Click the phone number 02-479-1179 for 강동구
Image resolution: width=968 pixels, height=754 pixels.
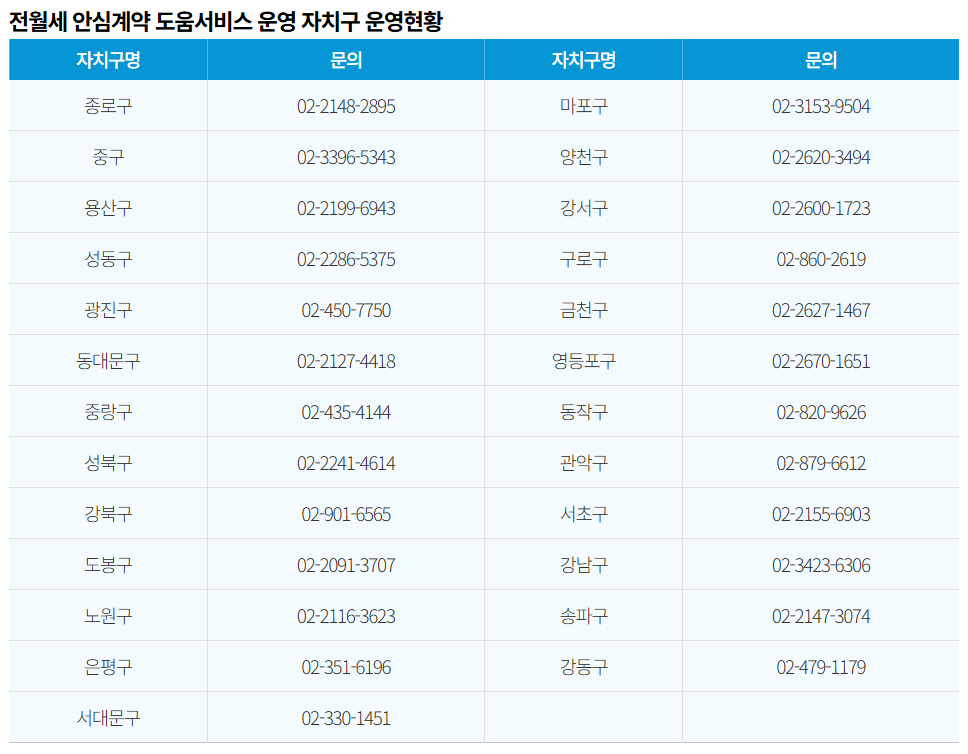[x=820, y=666]
